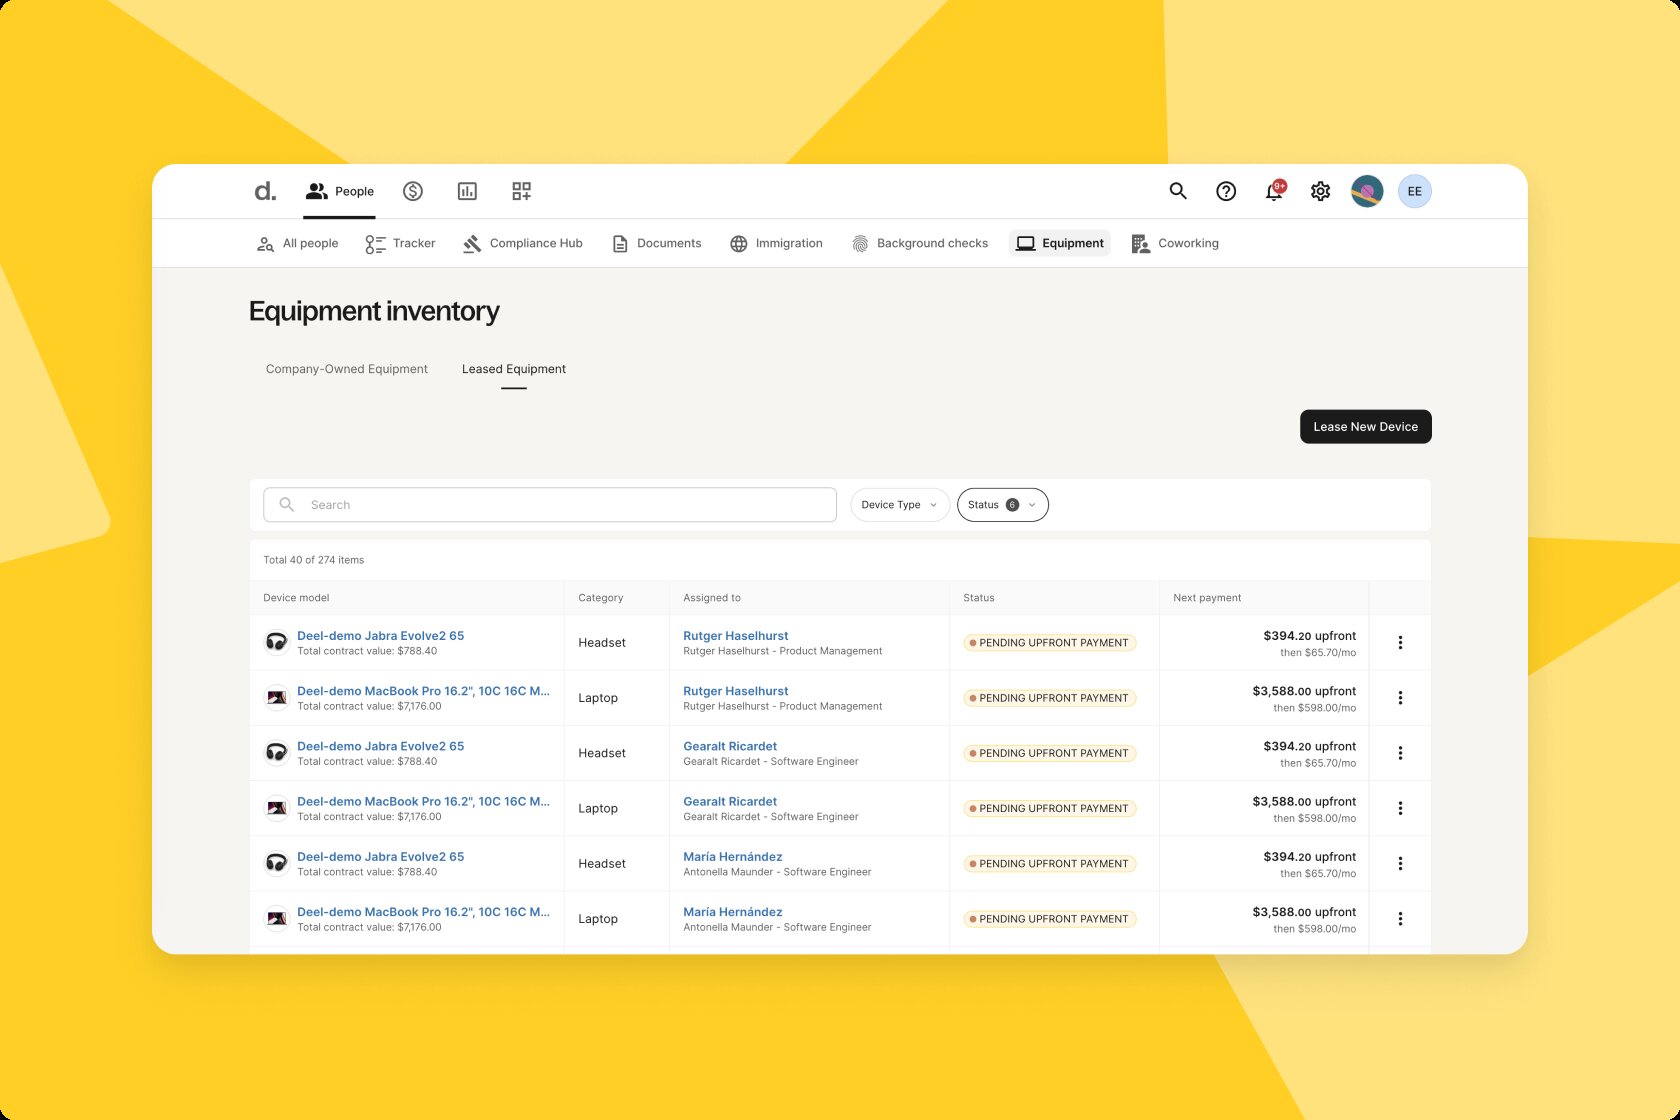The height and width of the screenshot is (1120, 1680).
Task: Expand the Device Type filter dropdown
Action: 899,505
